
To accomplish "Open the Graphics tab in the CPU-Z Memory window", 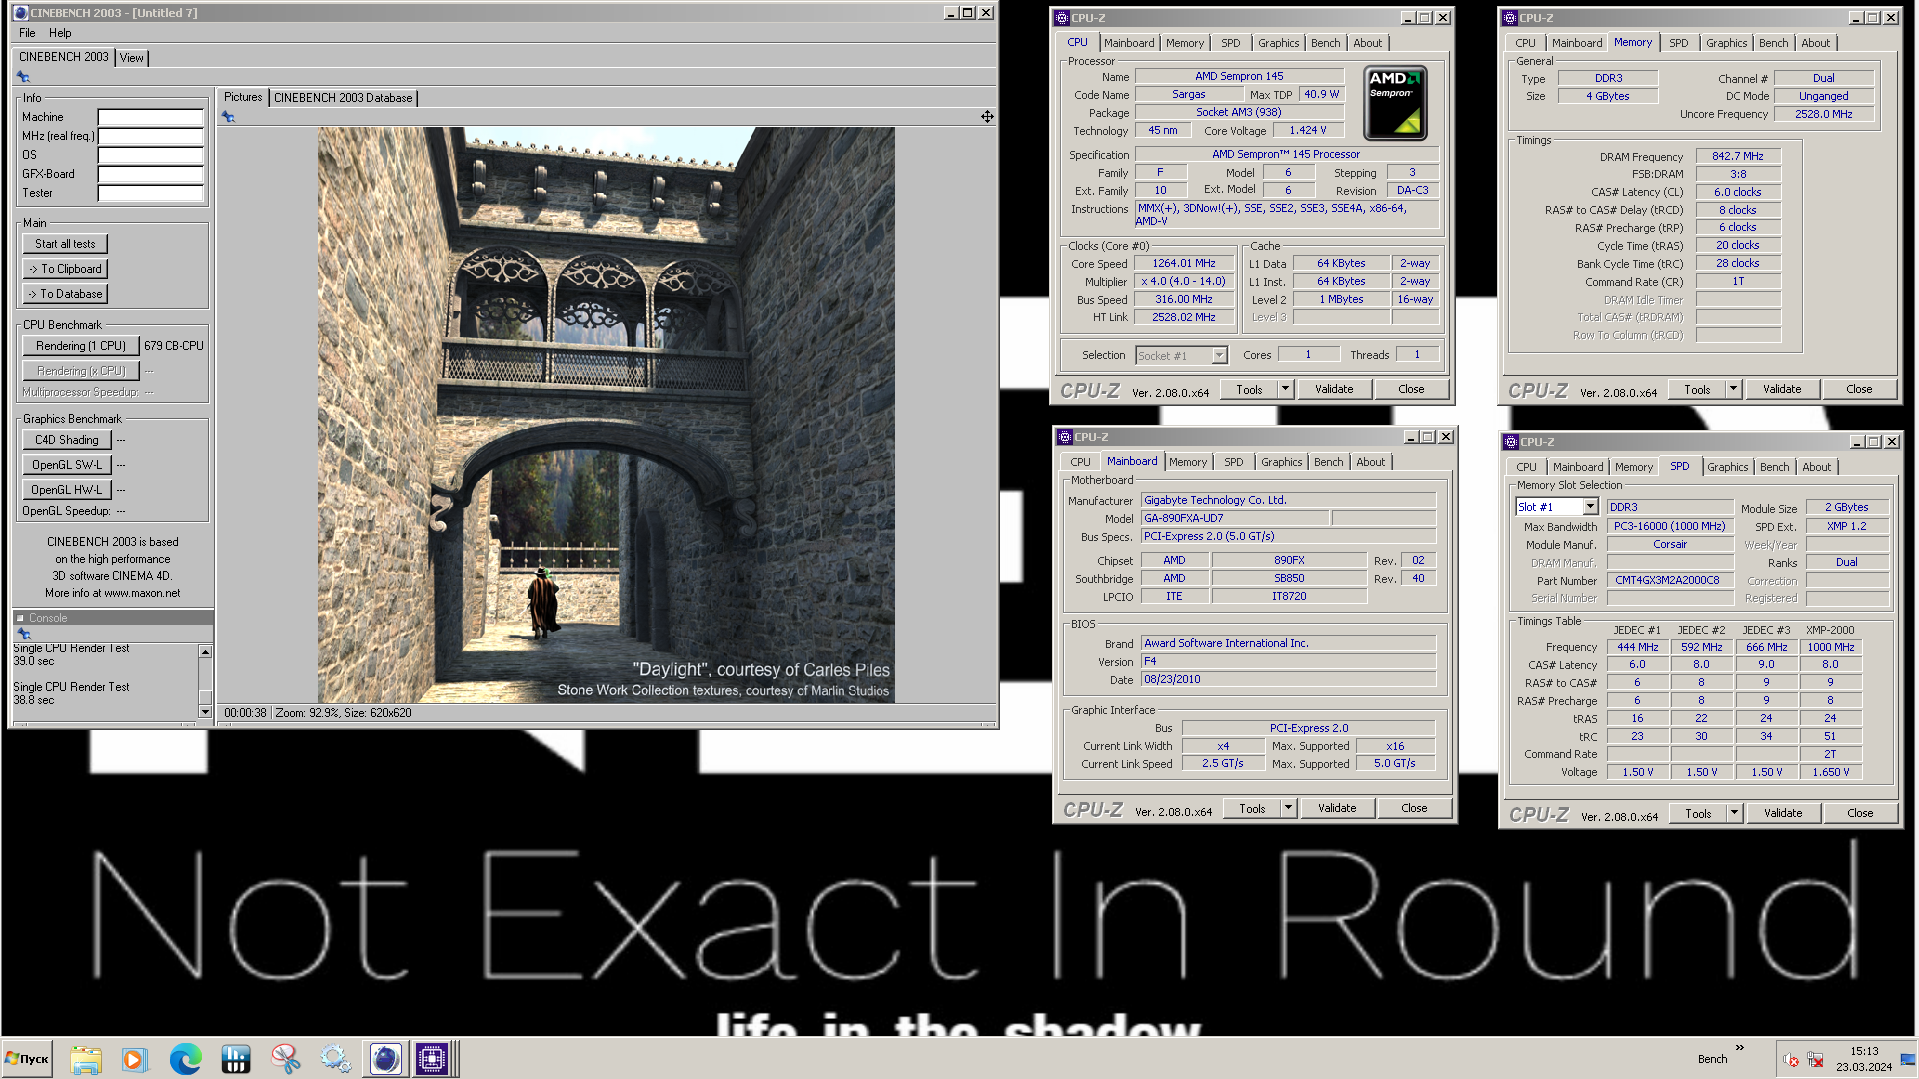I will point(1727,43).
